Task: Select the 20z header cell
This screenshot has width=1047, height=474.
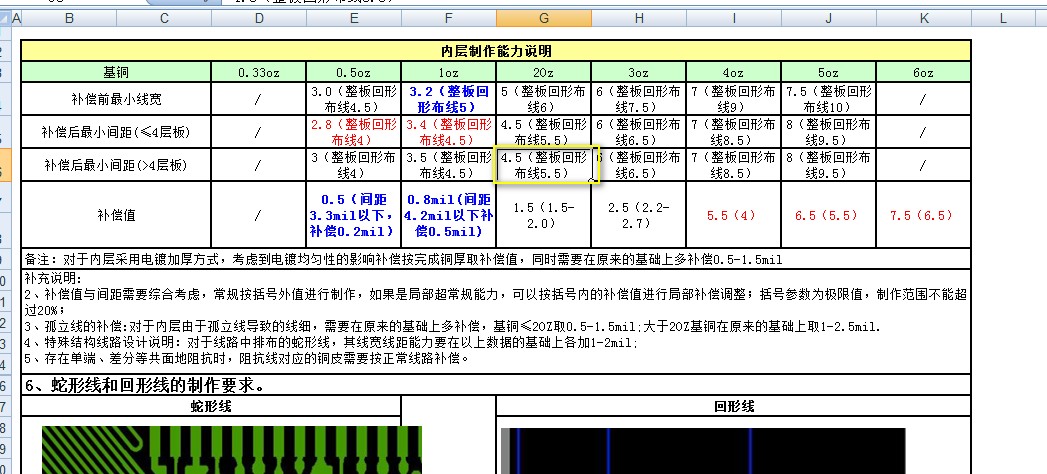Action: pos(544,72)
